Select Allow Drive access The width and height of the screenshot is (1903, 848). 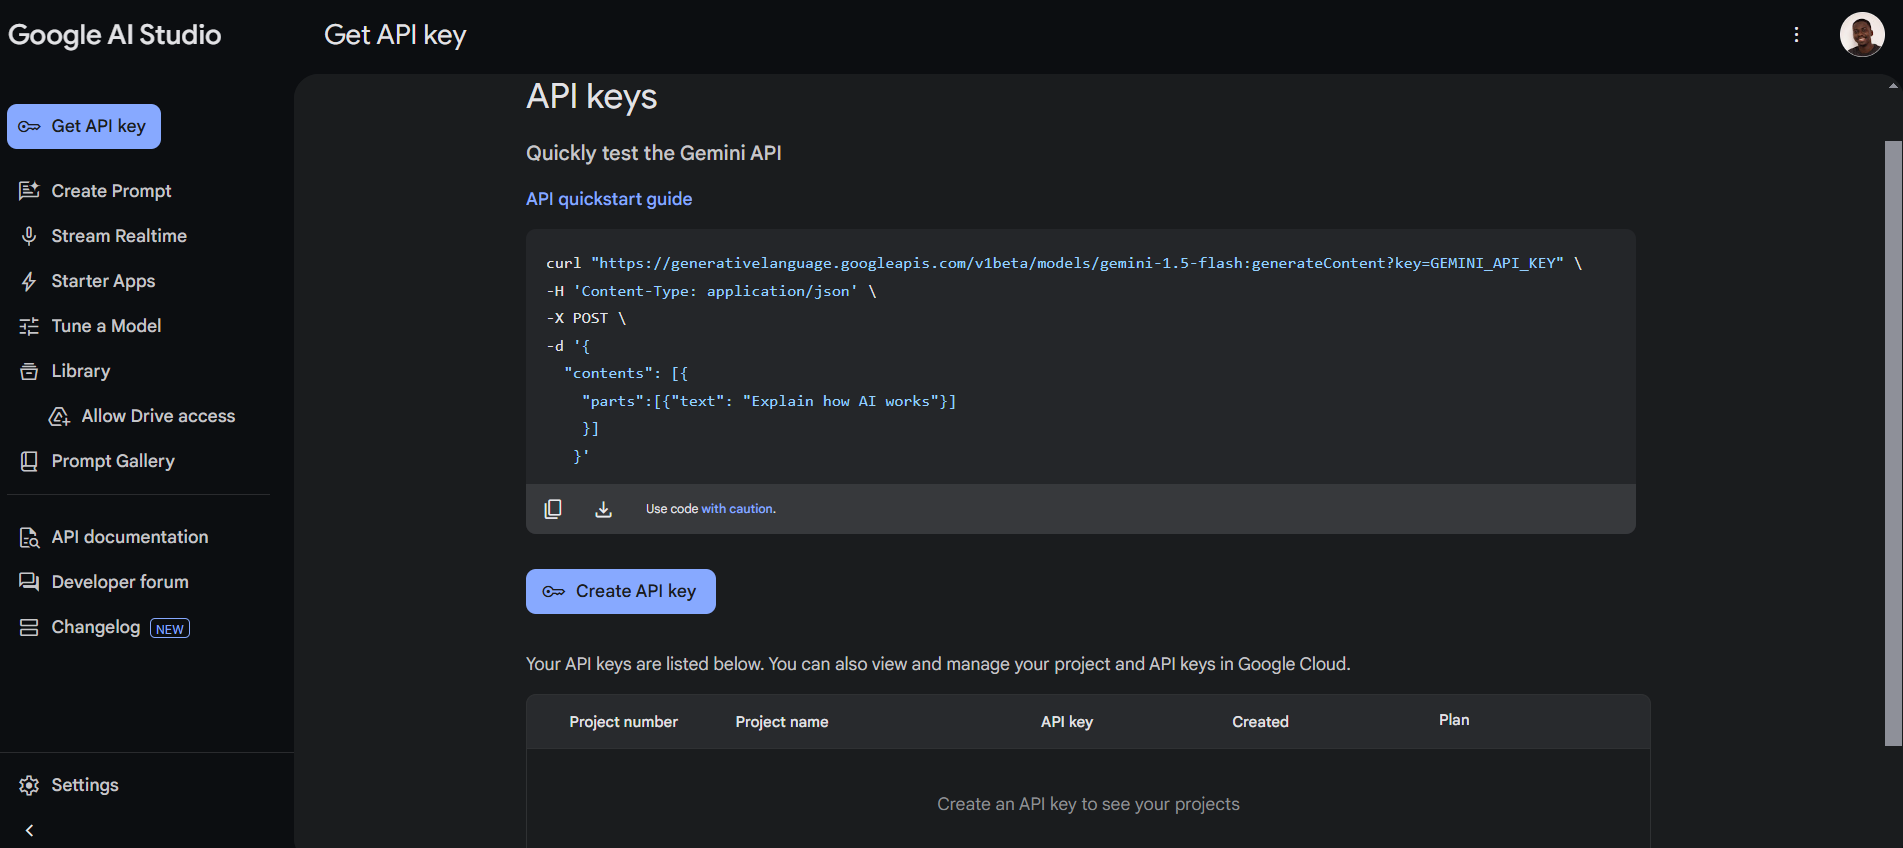tap(158, 416)
